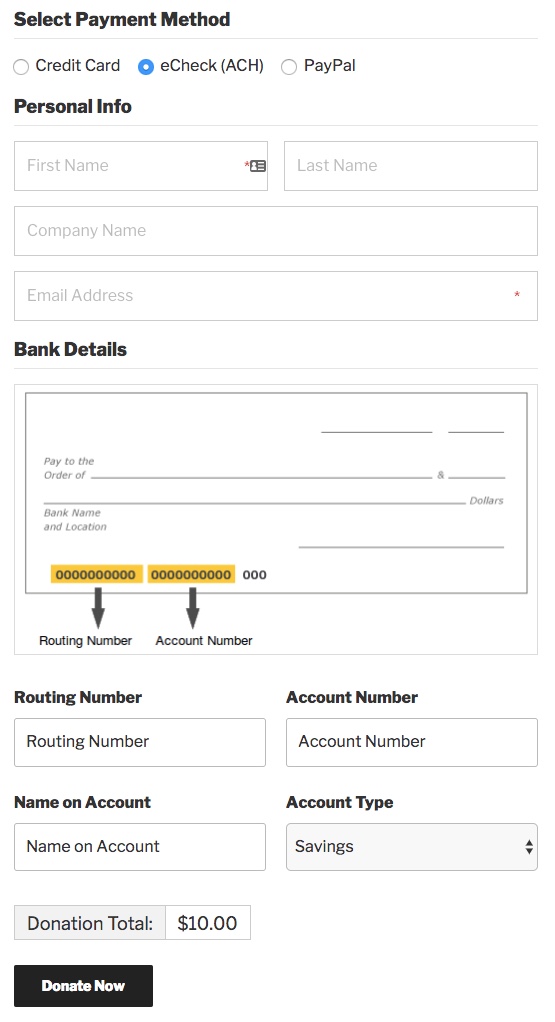This screenshot has height=1022, width=555.
Task: Click the yellow routing number highlight on check
Action: coord(96,574)
